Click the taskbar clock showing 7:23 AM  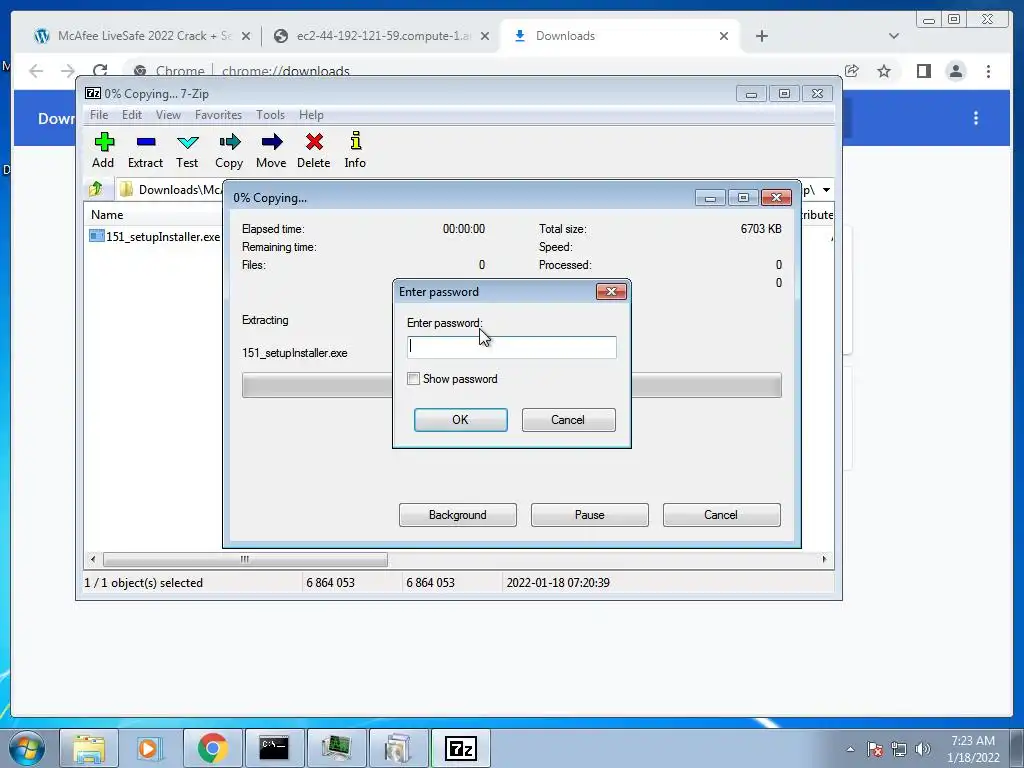pos(973,749)
